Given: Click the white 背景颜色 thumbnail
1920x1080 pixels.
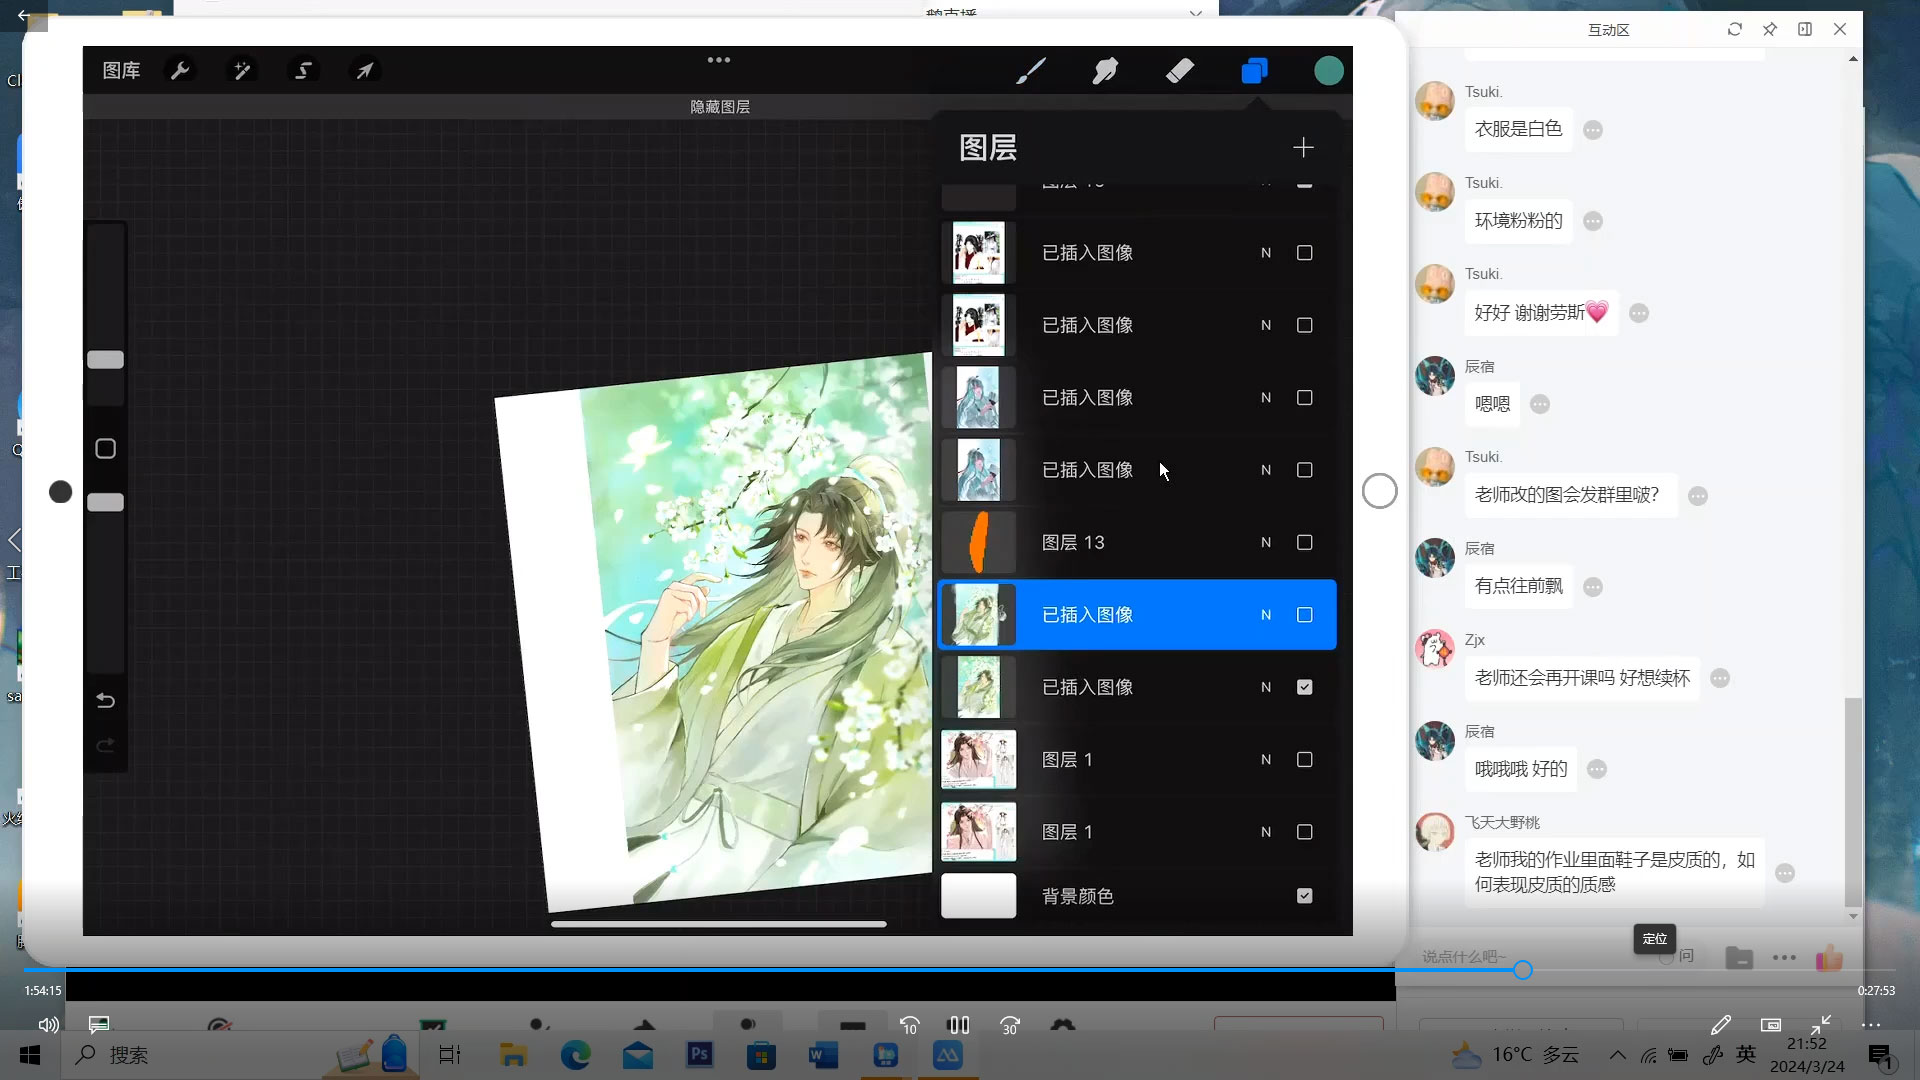Looking at the screenshot, I should point(978,896).
